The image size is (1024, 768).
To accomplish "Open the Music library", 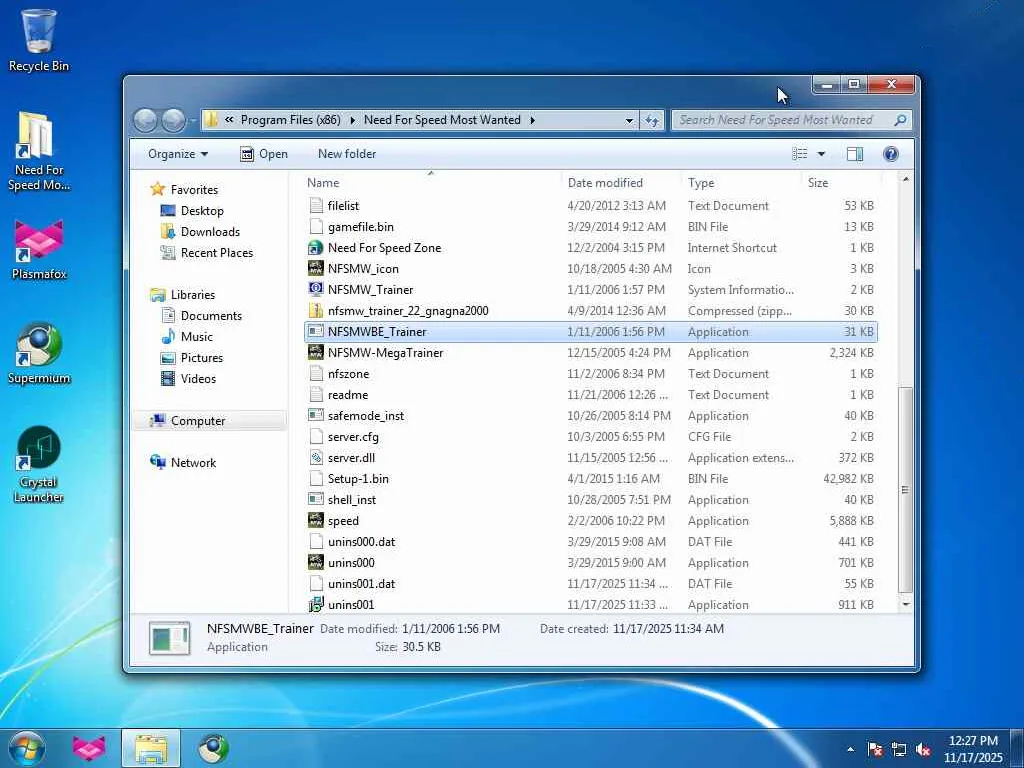I will click(197, 336).
